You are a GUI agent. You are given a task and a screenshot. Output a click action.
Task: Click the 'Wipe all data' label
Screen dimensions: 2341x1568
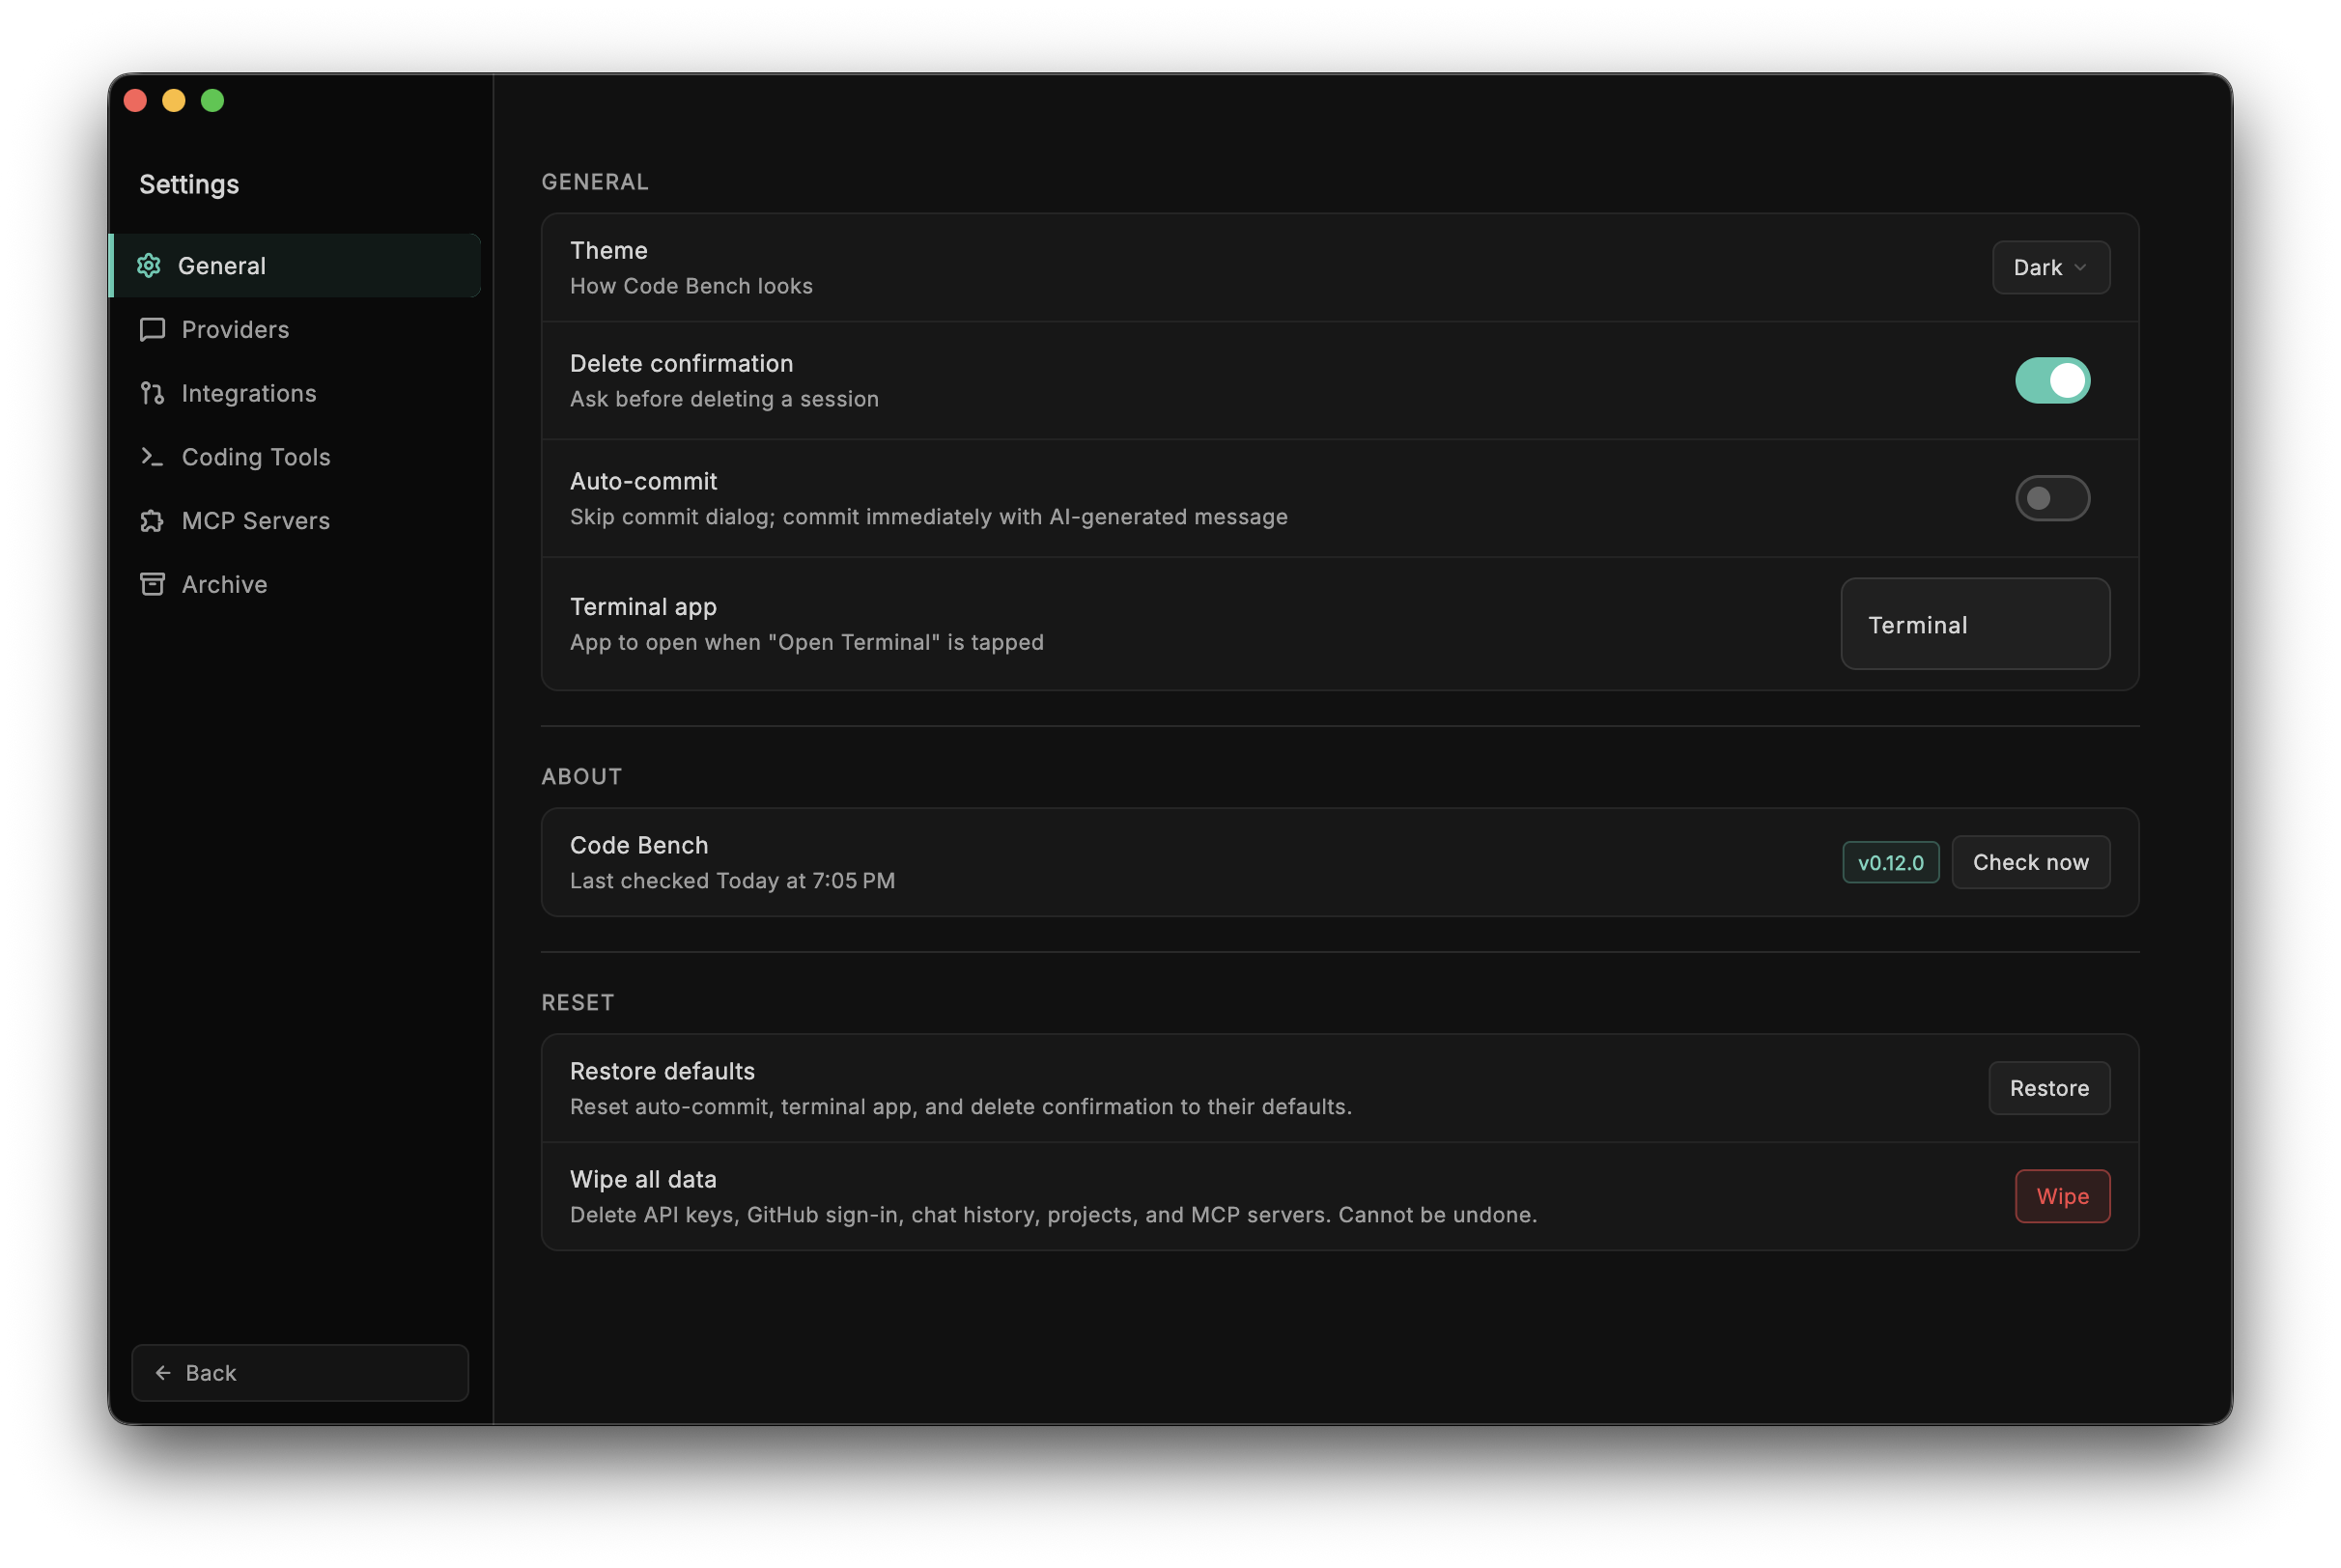click(x=643, y=1179)
